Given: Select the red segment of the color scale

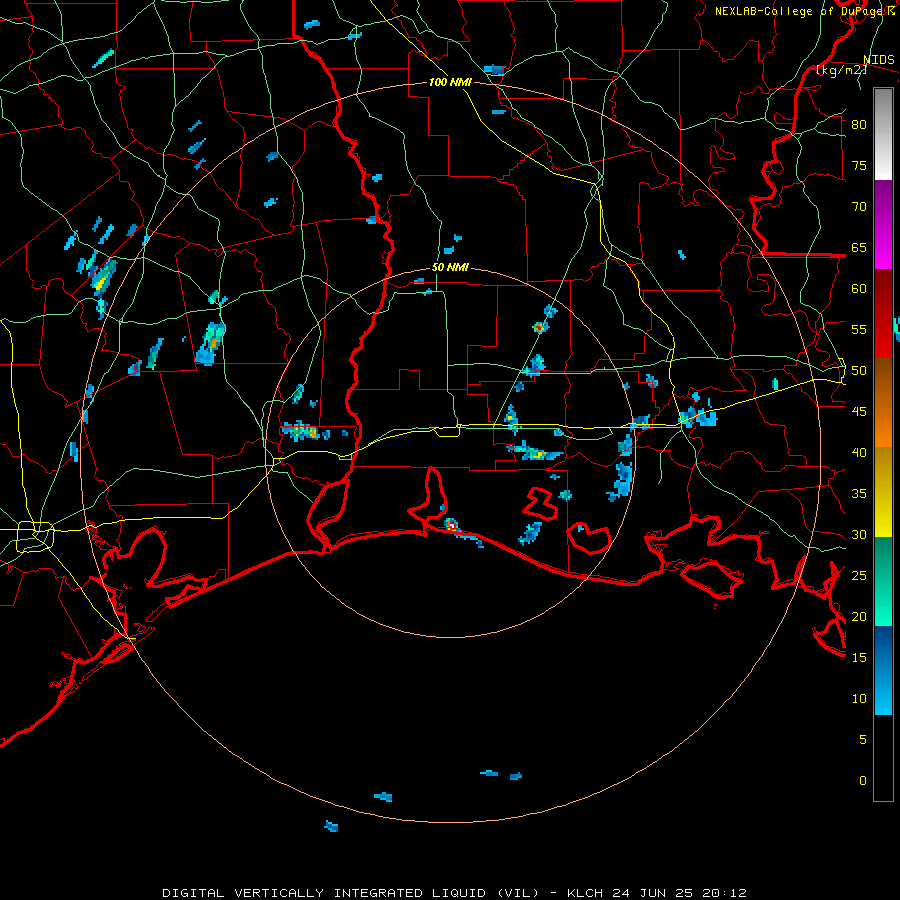Looking at the screenshot, I should (x=883, y=314).
